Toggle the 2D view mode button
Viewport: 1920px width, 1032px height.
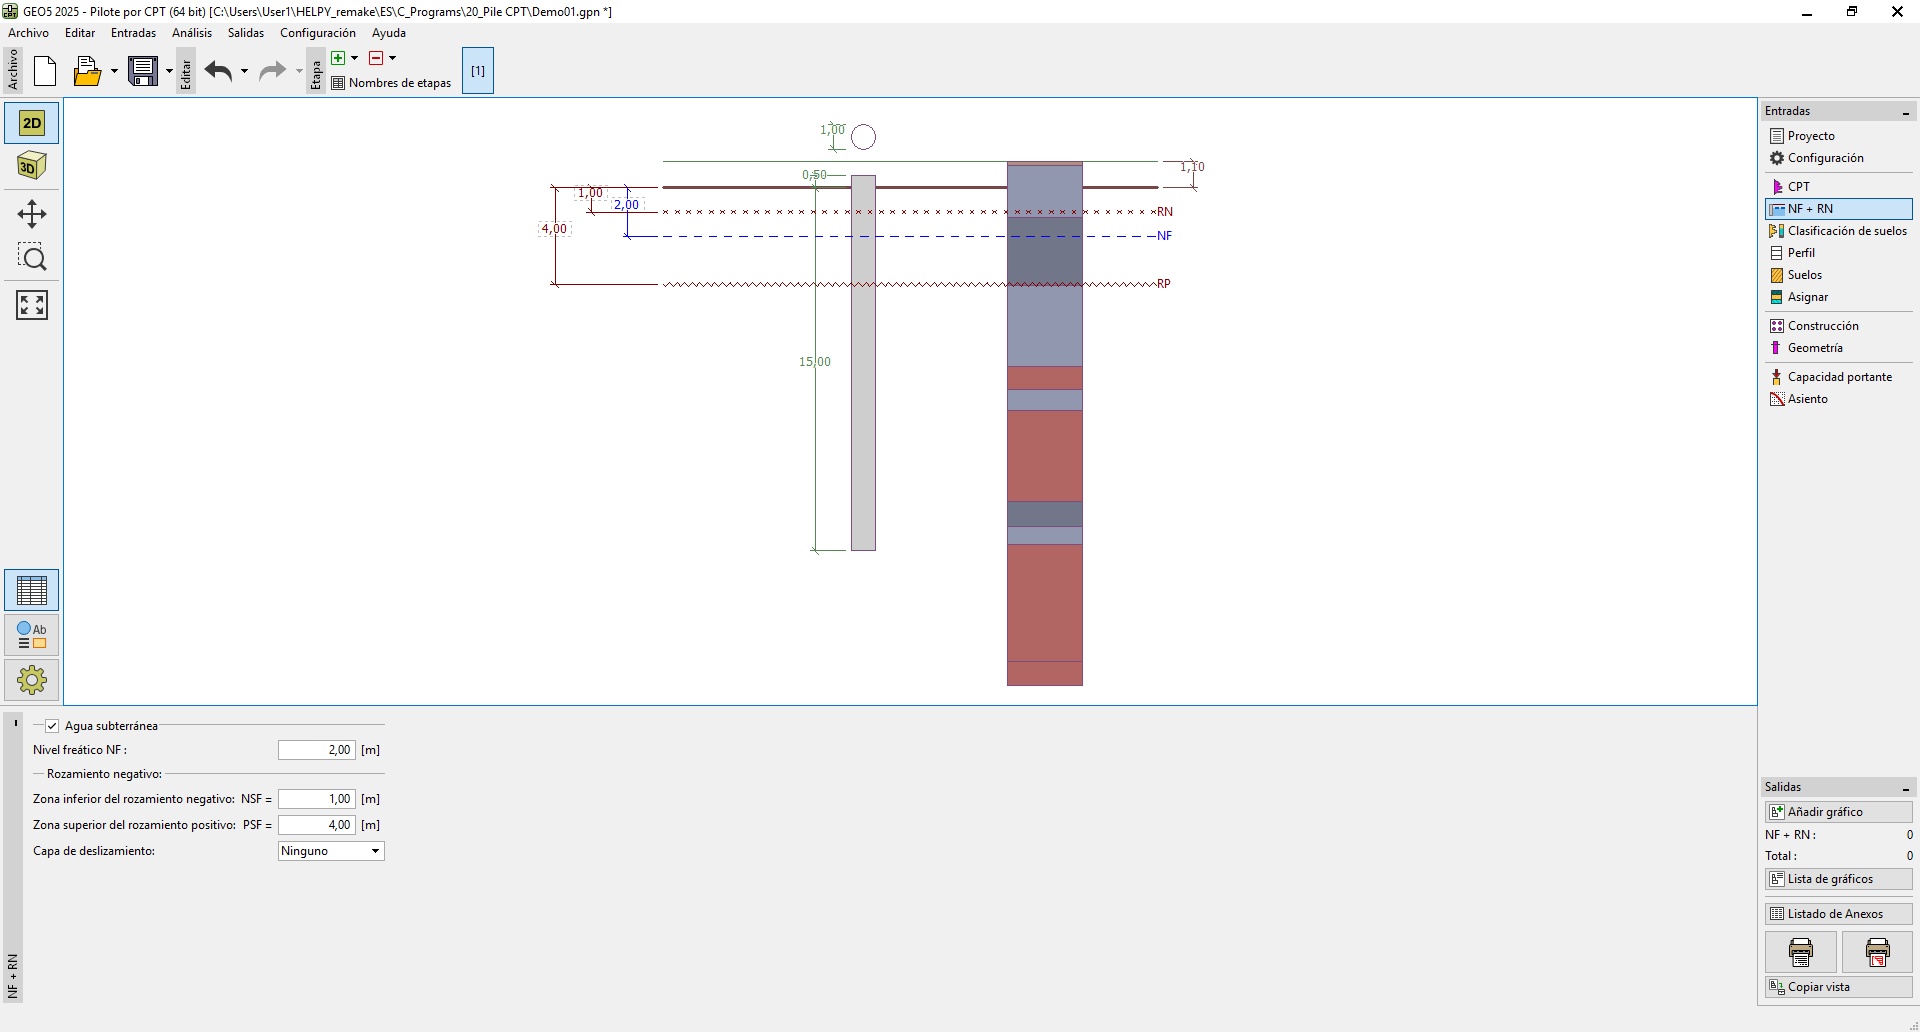[32, 123]
